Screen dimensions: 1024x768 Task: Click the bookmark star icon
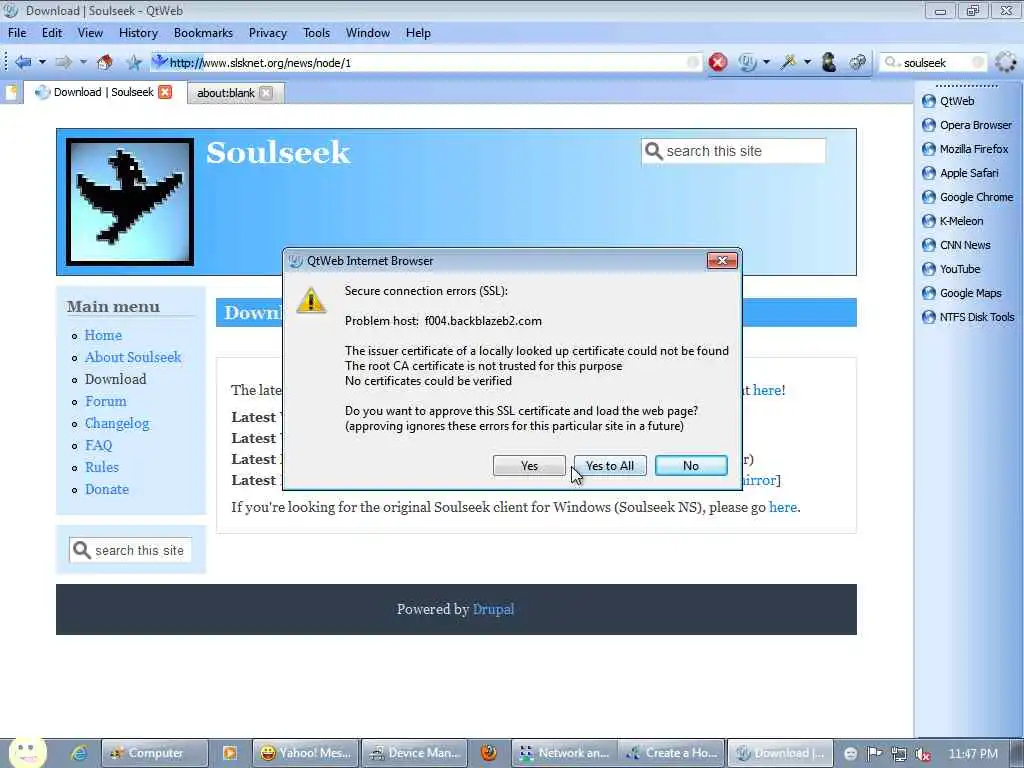pos(134,63)
